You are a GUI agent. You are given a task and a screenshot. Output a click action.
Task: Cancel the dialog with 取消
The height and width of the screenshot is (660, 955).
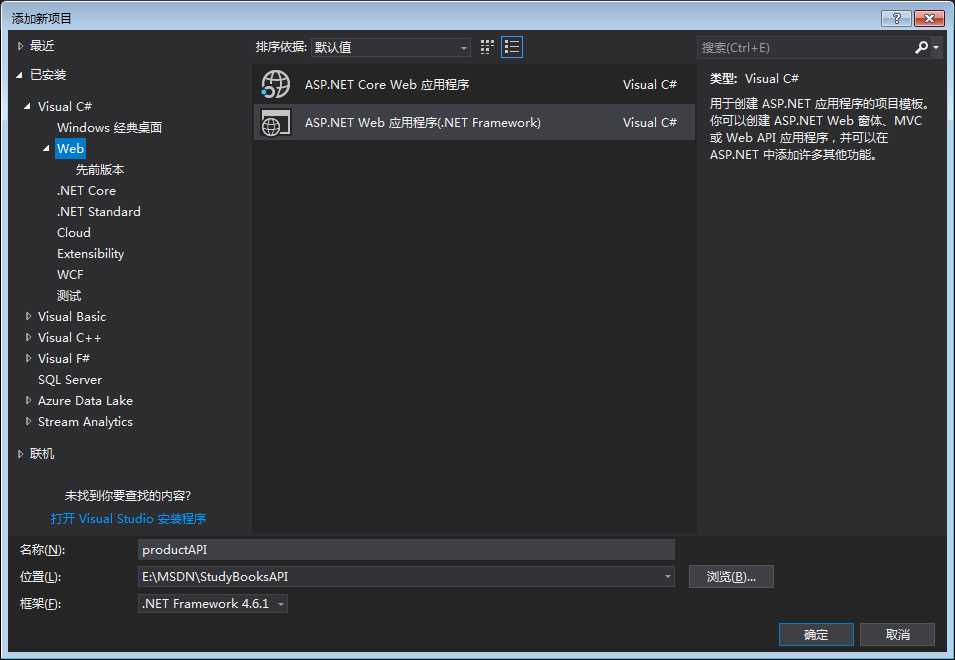tap(897, 634)
